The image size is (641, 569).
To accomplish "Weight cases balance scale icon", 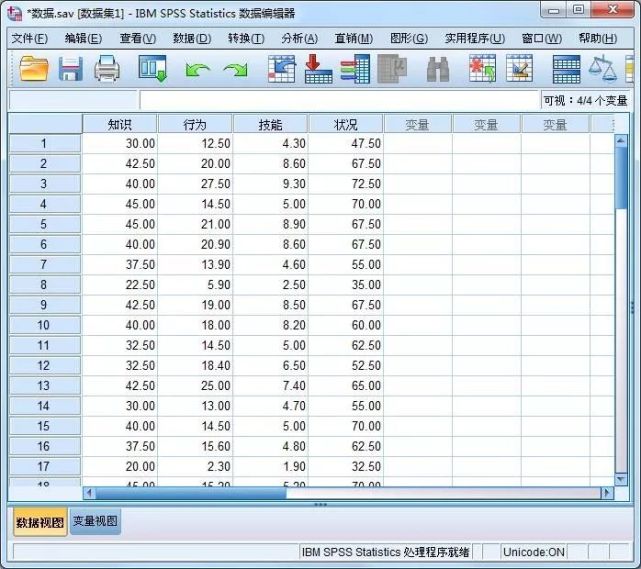I will click(603, 68).
